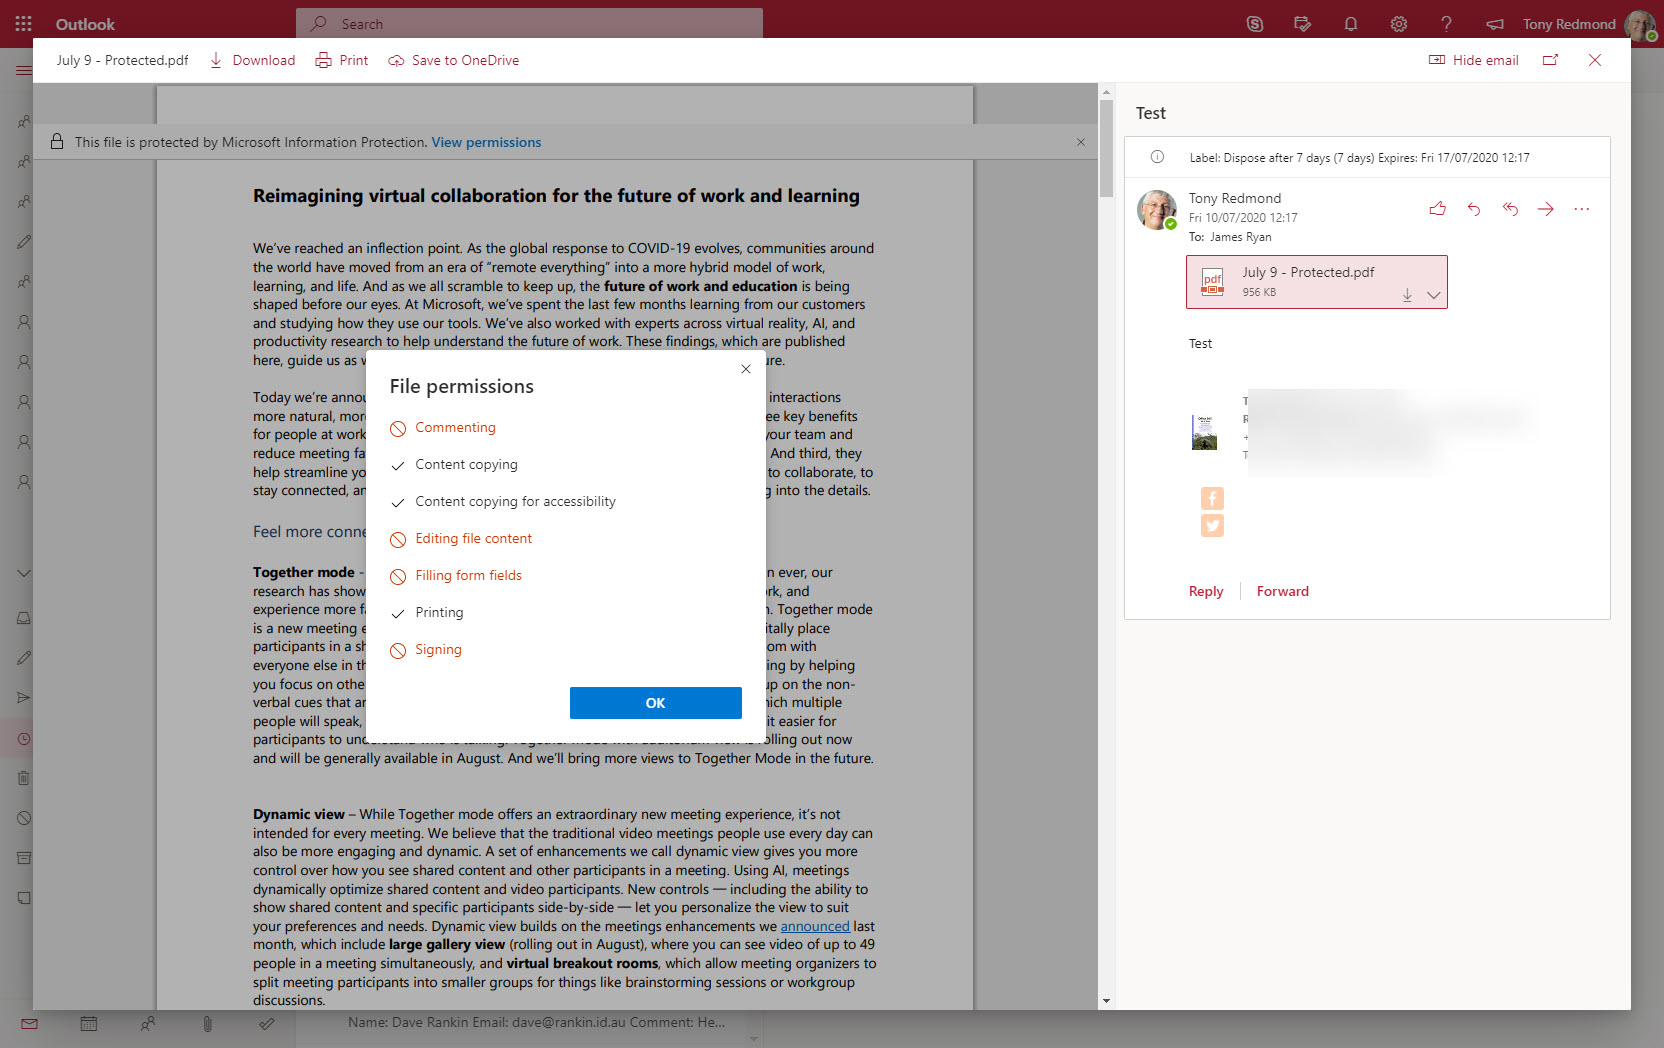The height and width of the screenshot is (1048, 1664).
Task: Close the File permissions dialog
Action: (745, 369)
